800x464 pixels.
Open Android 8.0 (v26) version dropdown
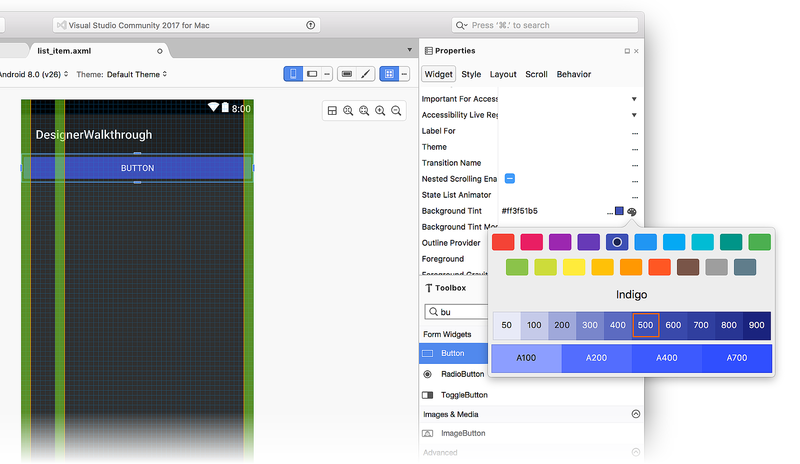[x=34, y=74]
